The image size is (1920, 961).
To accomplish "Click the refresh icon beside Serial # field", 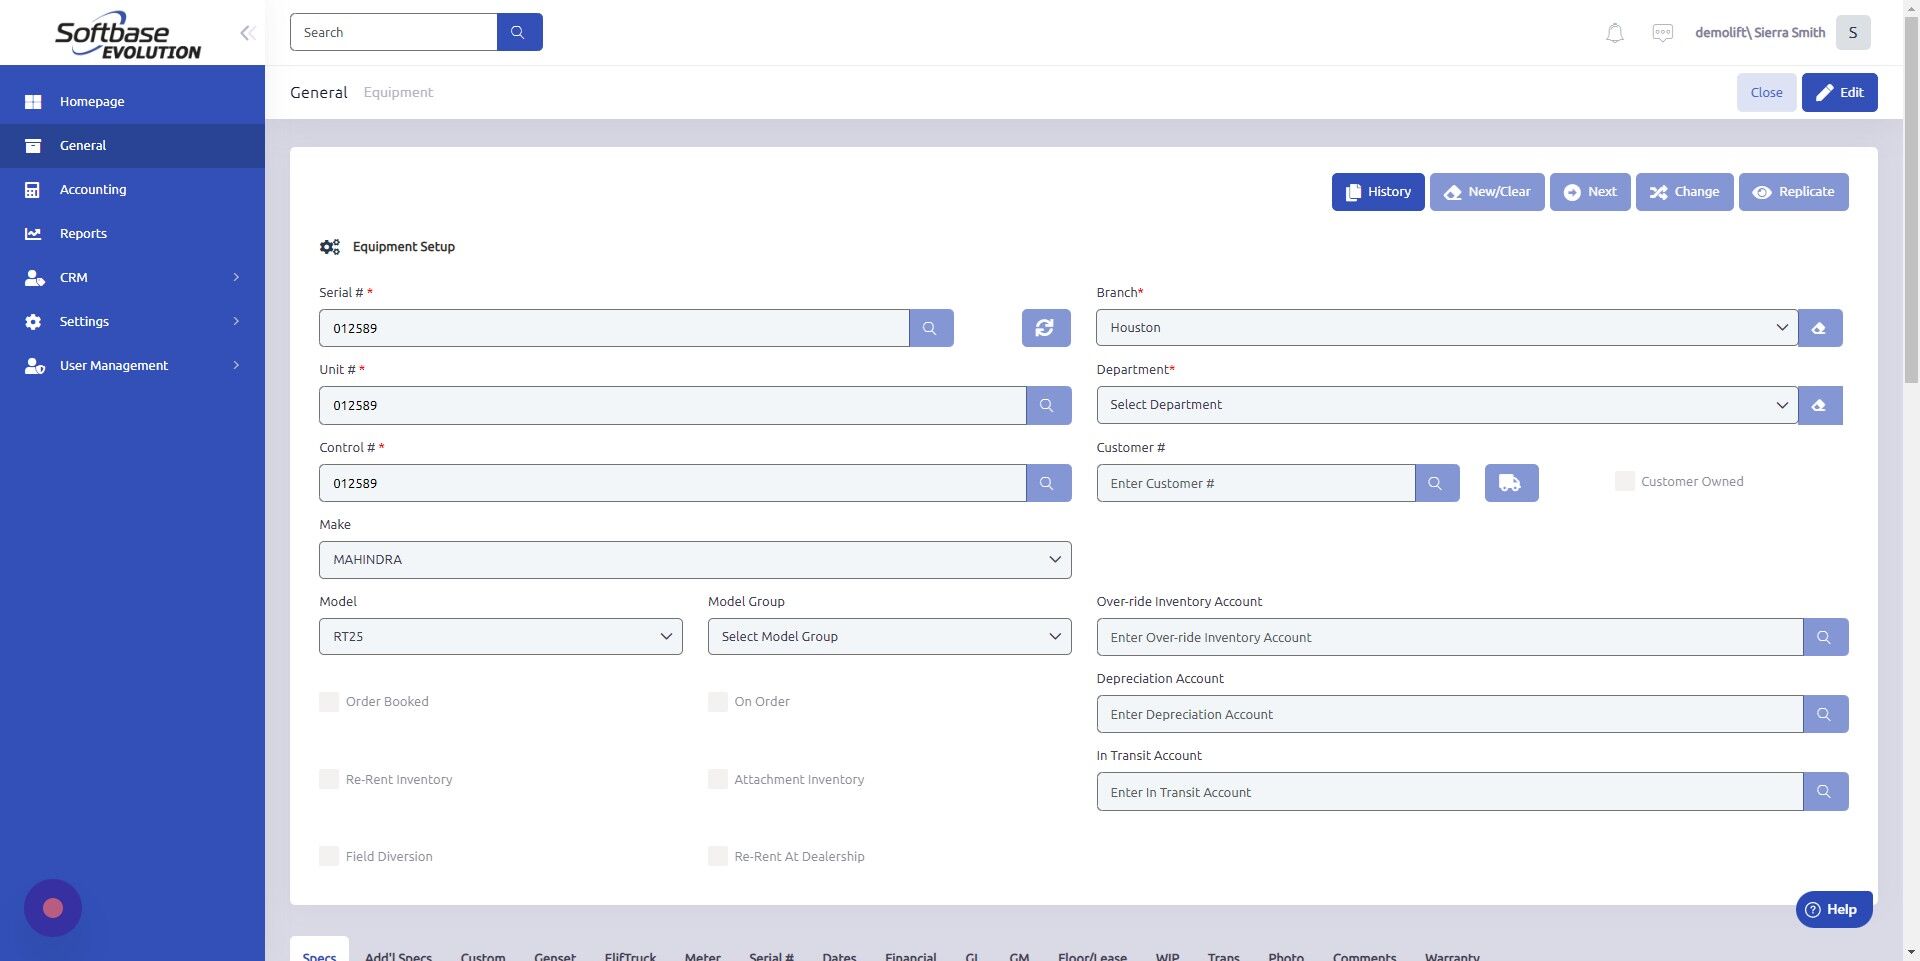I will tap(1044, 327).
